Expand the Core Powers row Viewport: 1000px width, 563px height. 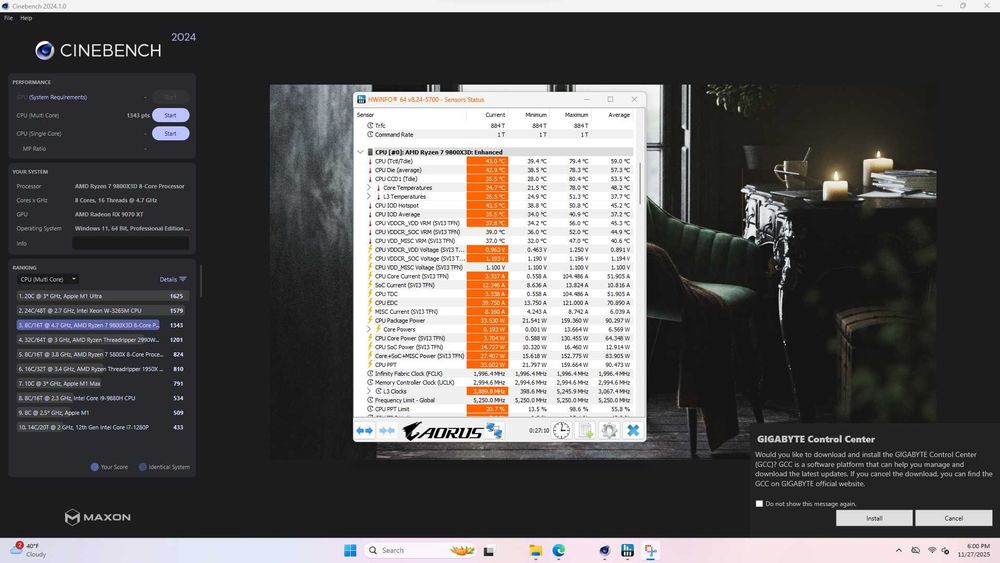(x=369, y=330)
